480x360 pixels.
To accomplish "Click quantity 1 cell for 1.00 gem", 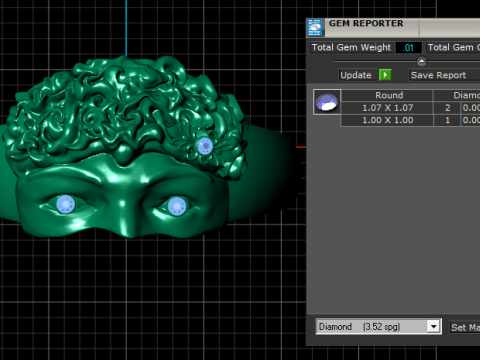I will click(447, 120).
